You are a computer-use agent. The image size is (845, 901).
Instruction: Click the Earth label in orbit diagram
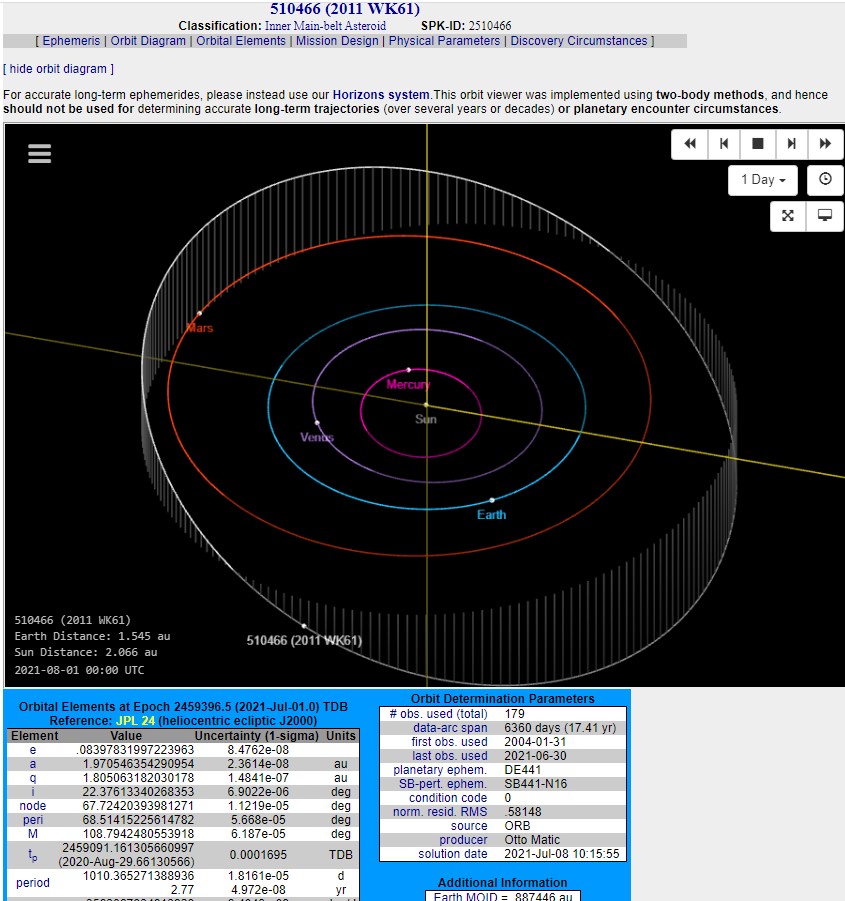pos(491,515)
